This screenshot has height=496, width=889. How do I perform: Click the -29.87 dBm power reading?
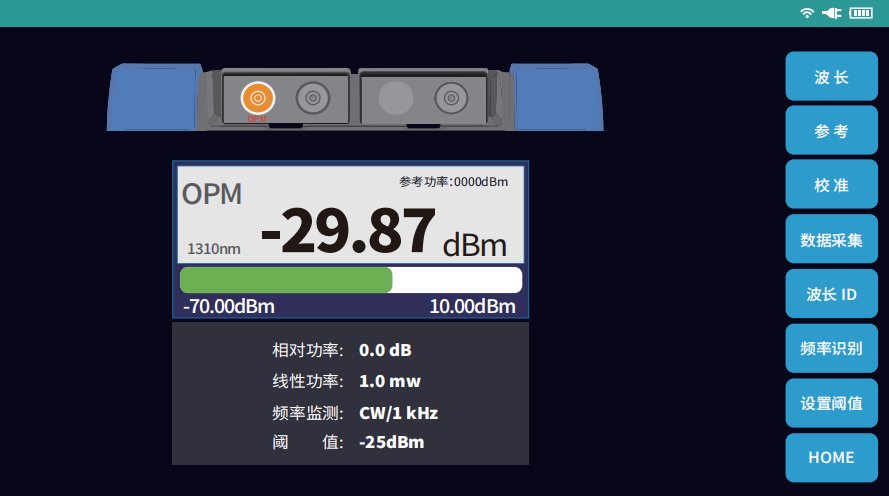click(x=348, y=231)
